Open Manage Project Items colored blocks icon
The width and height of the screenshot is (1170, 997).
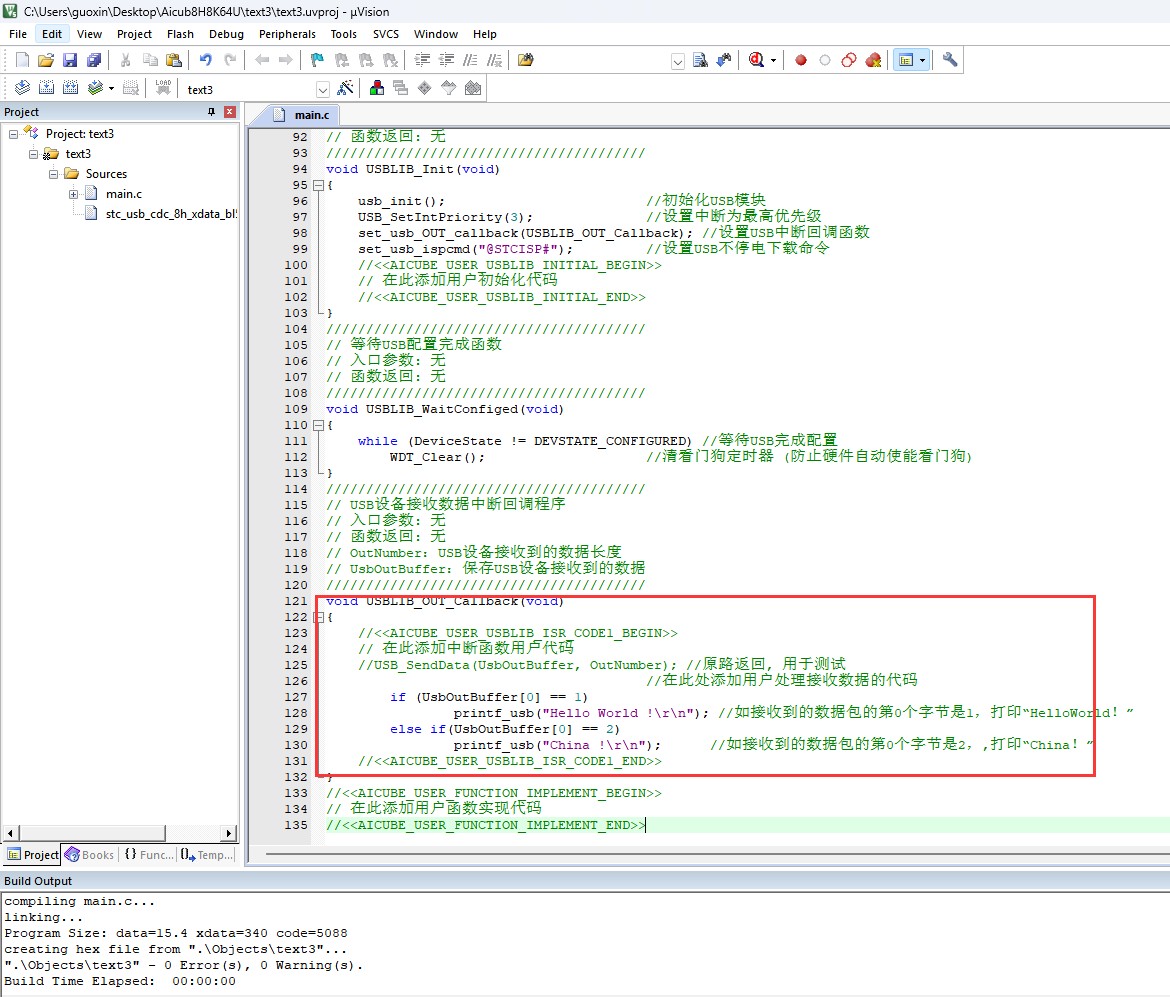click(x=377, y=89)
